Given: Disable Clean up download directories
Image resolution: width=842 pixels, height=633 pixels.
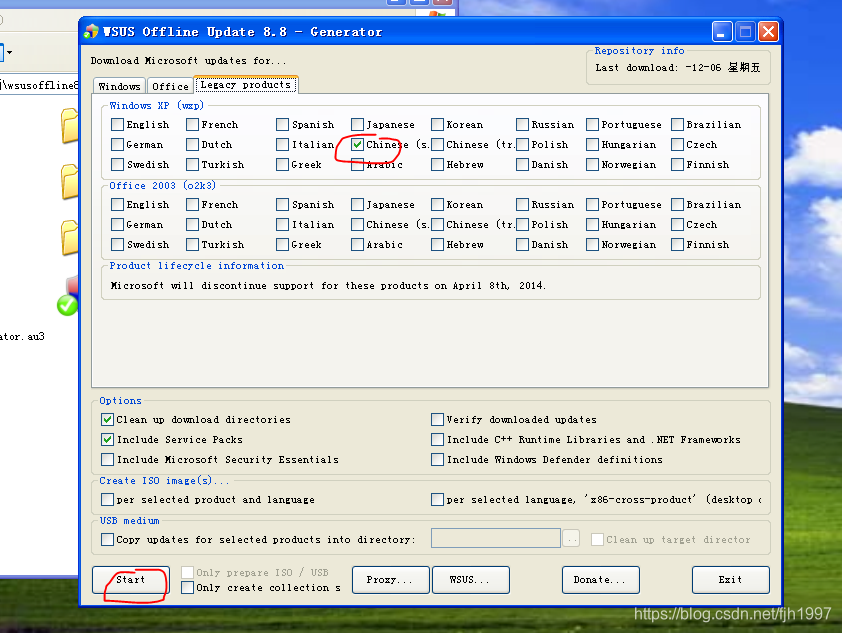Looking at the screenshot, I should point(107,419).
